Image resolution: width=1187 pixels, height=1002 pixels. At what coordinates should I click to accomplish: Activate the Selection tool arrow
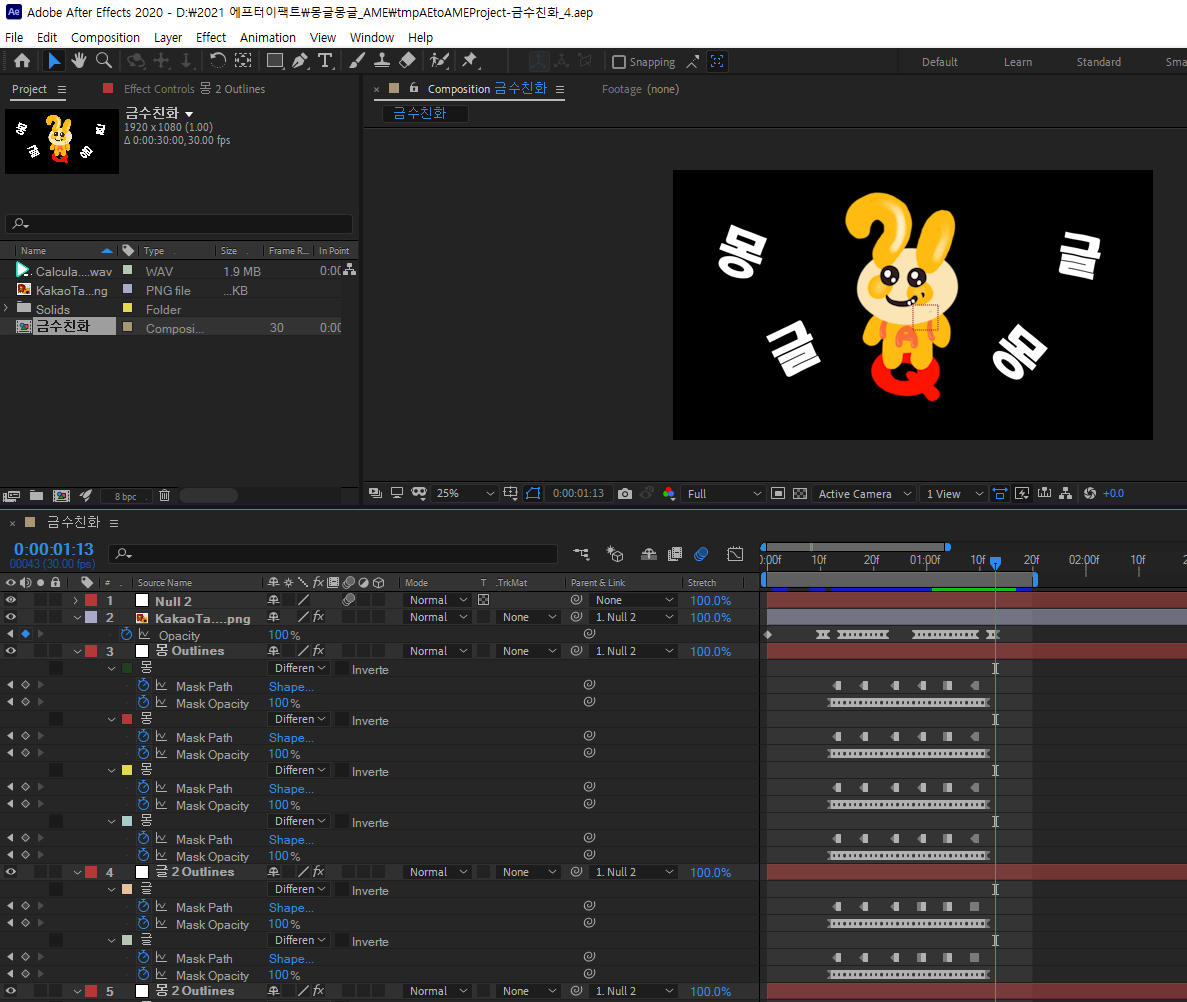pos(54,61)
